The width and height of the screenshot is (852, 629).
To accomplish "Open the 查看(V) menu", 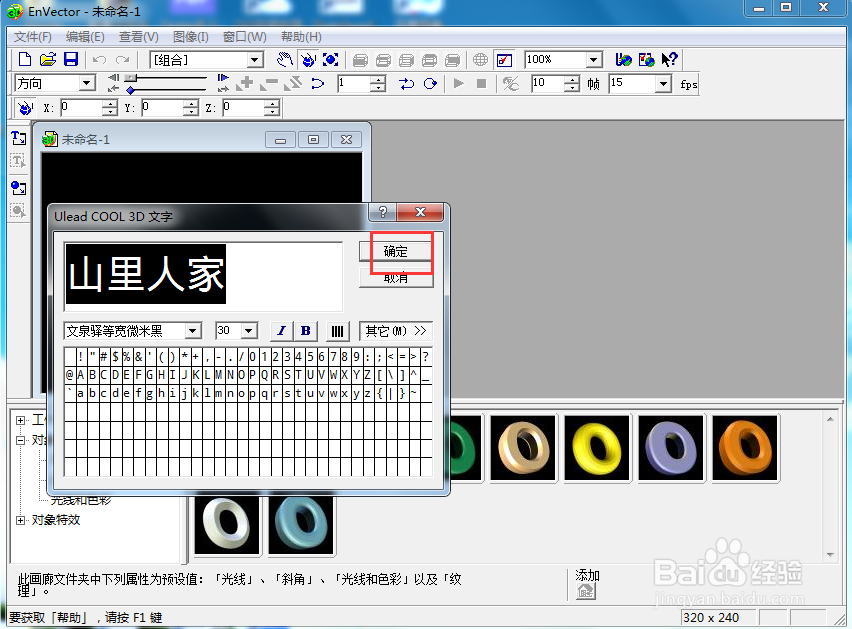I will pos(139,37).
